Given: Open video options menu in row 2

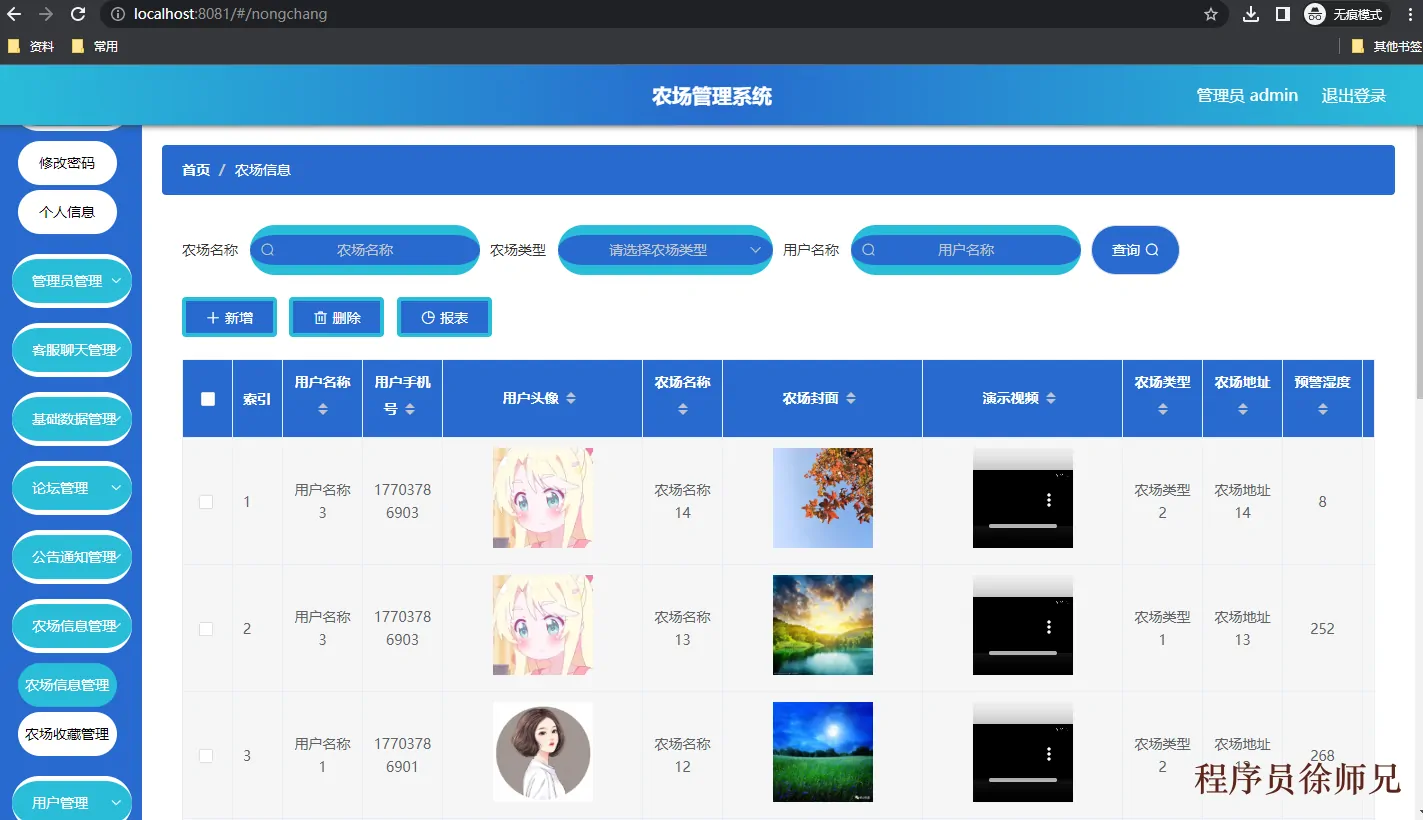Looking at the screenshot, I should tap(1049, 627).
